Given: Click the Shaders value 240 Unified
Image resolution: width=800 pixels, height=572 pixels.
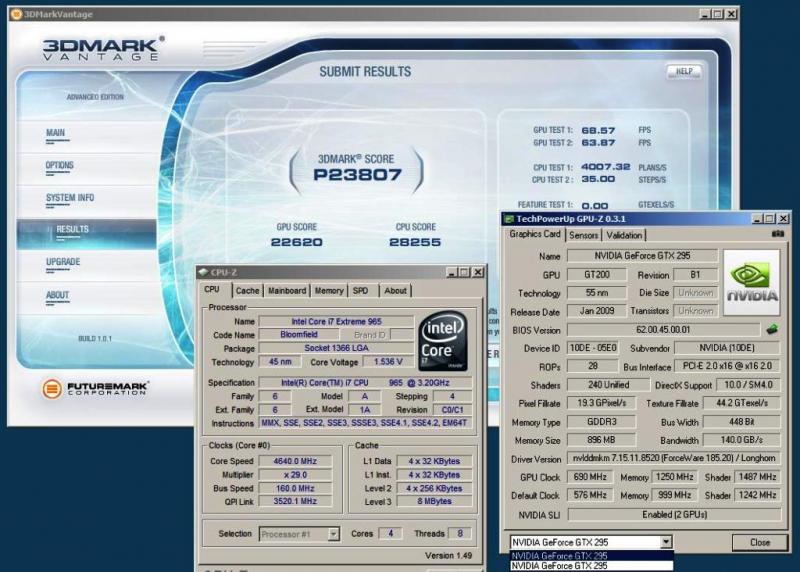Looking at the screenshot, I should click(608, 385).
